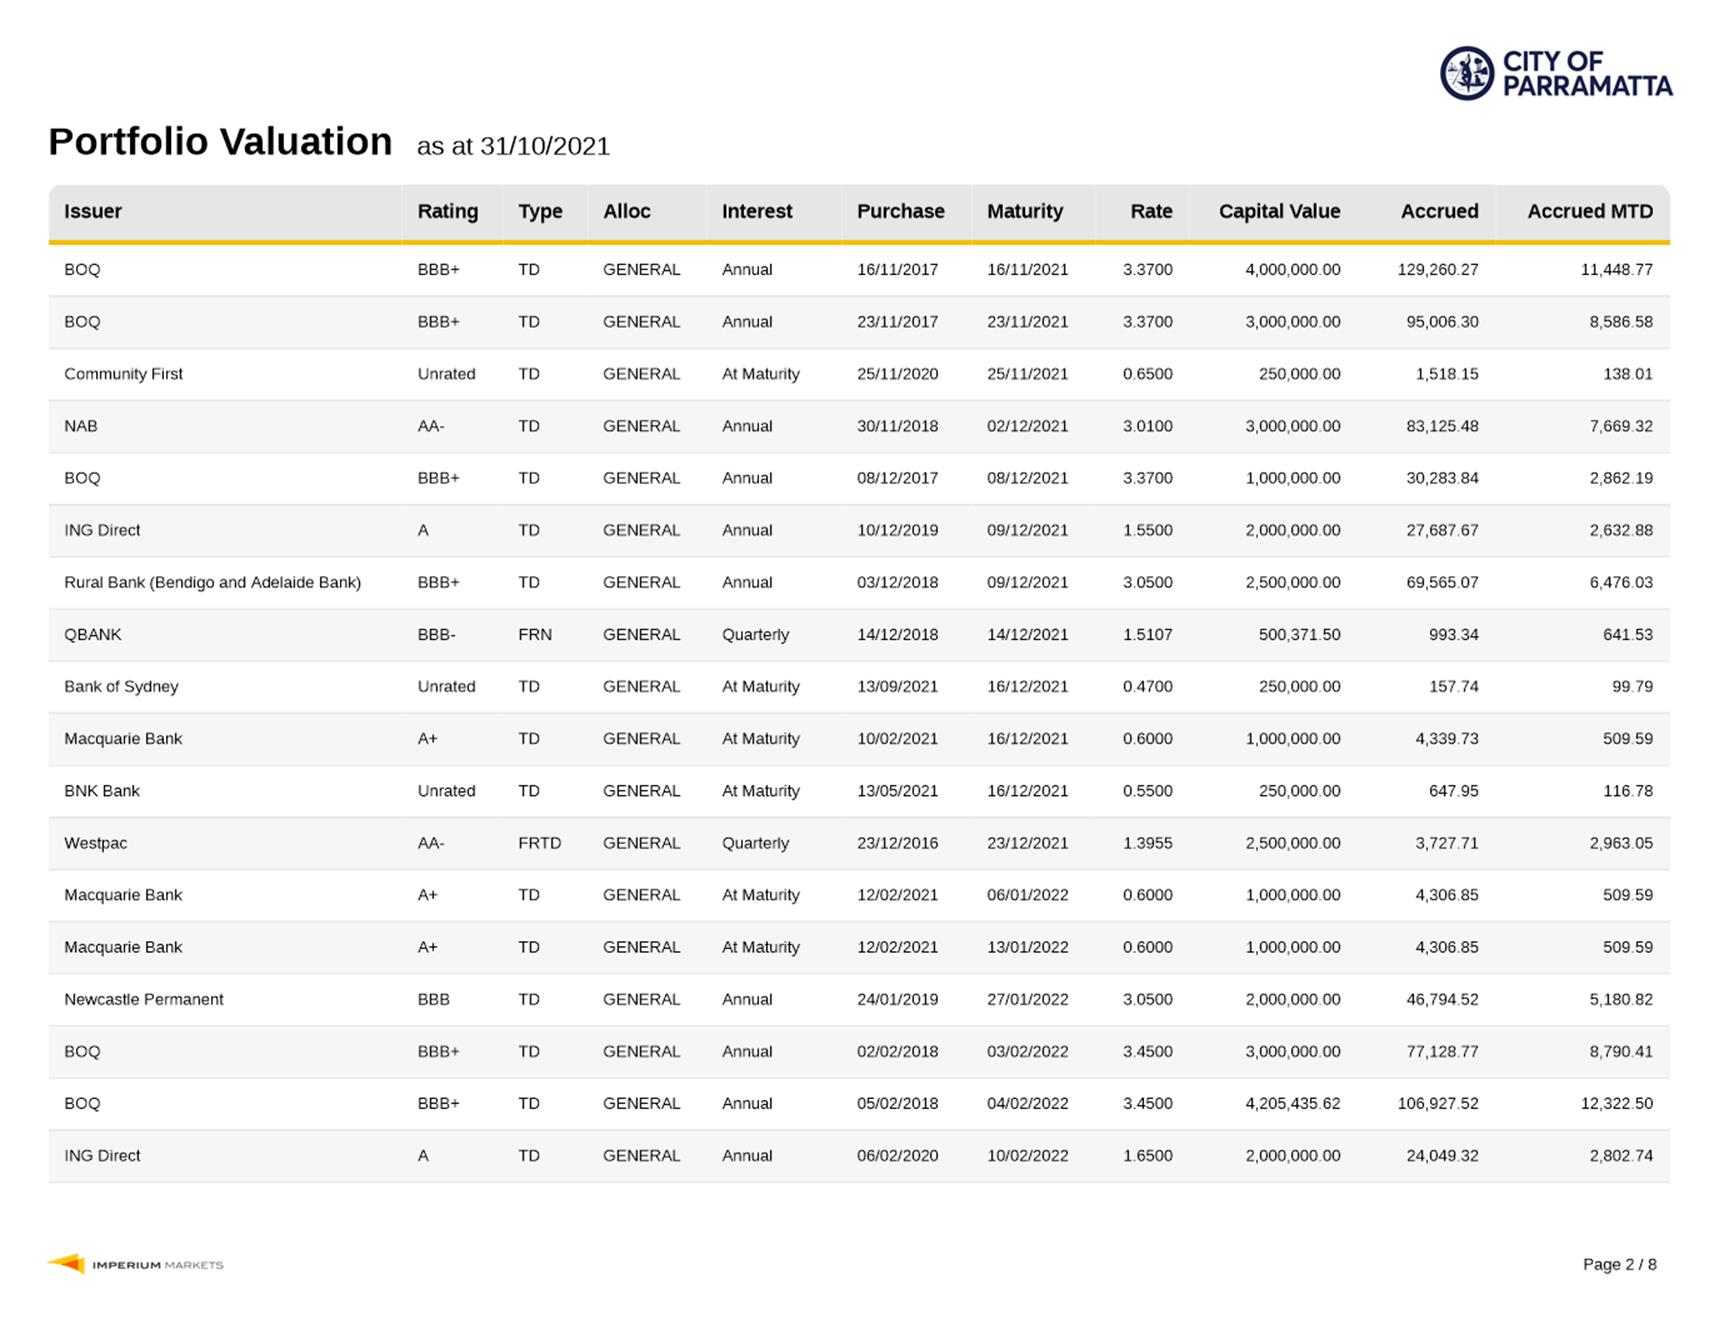Click the Imperium Markets logo
Screen dimensions: 1719x1329
[136, 1264]
